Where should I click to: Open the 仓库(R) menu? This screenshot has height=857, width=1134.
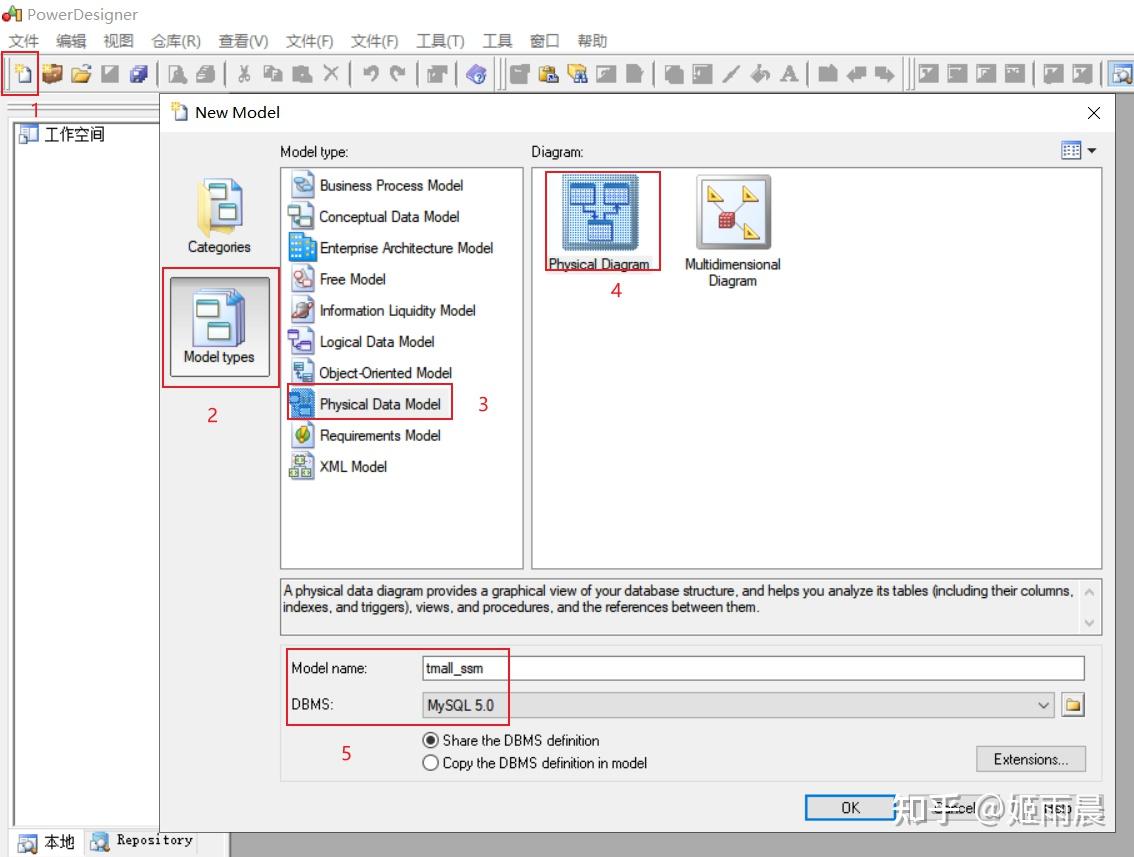click(x=176, y=41)
